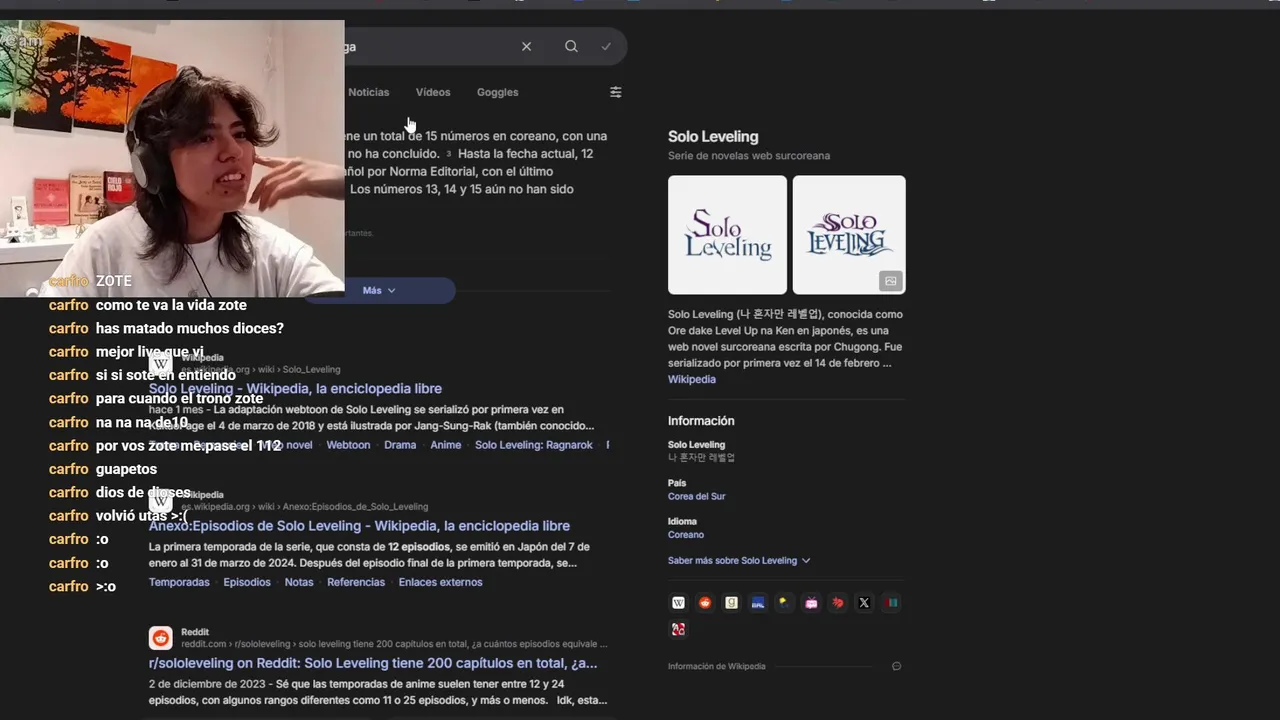The image size is (1280, 720).
Task: Open the Reddit source icon in the info panel
Action: click(705, 602)
